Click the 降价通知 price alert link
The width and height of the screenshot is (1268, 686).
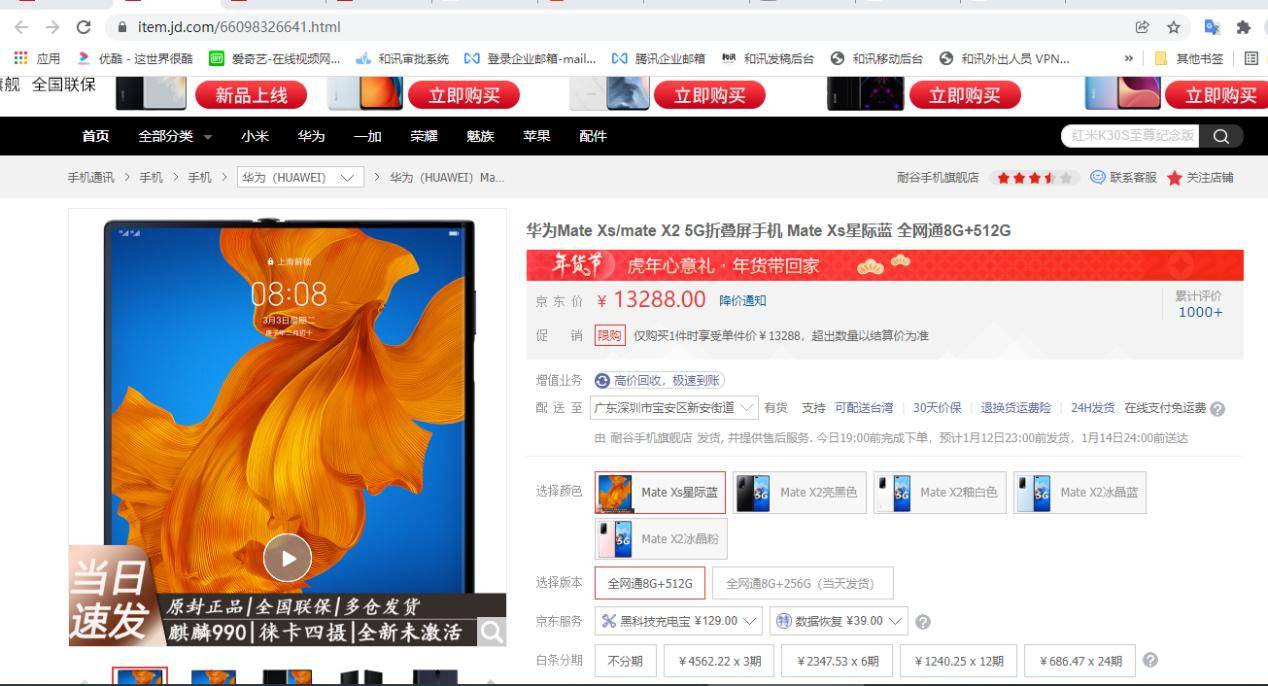click(x=743, y=301)
